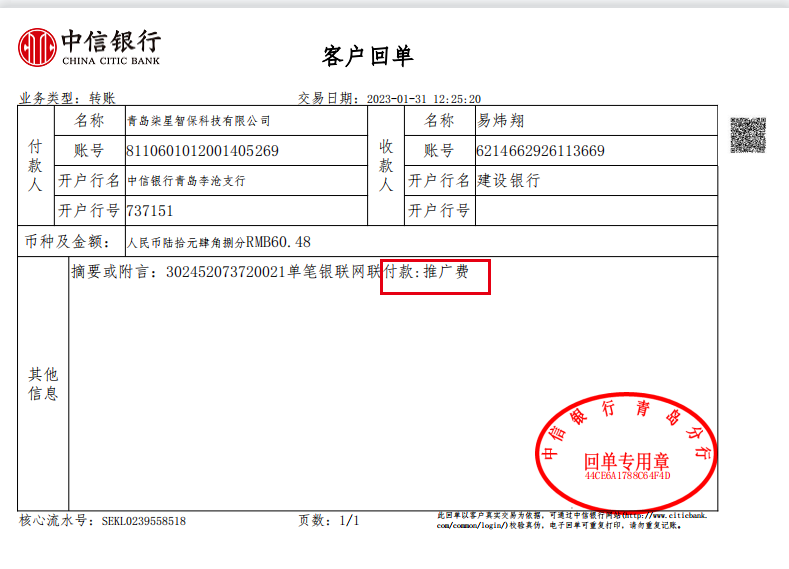Select transaction date 2023-01-31 12:25:20
Viewport: 789px width, 569px height.
tap(424, 99)
